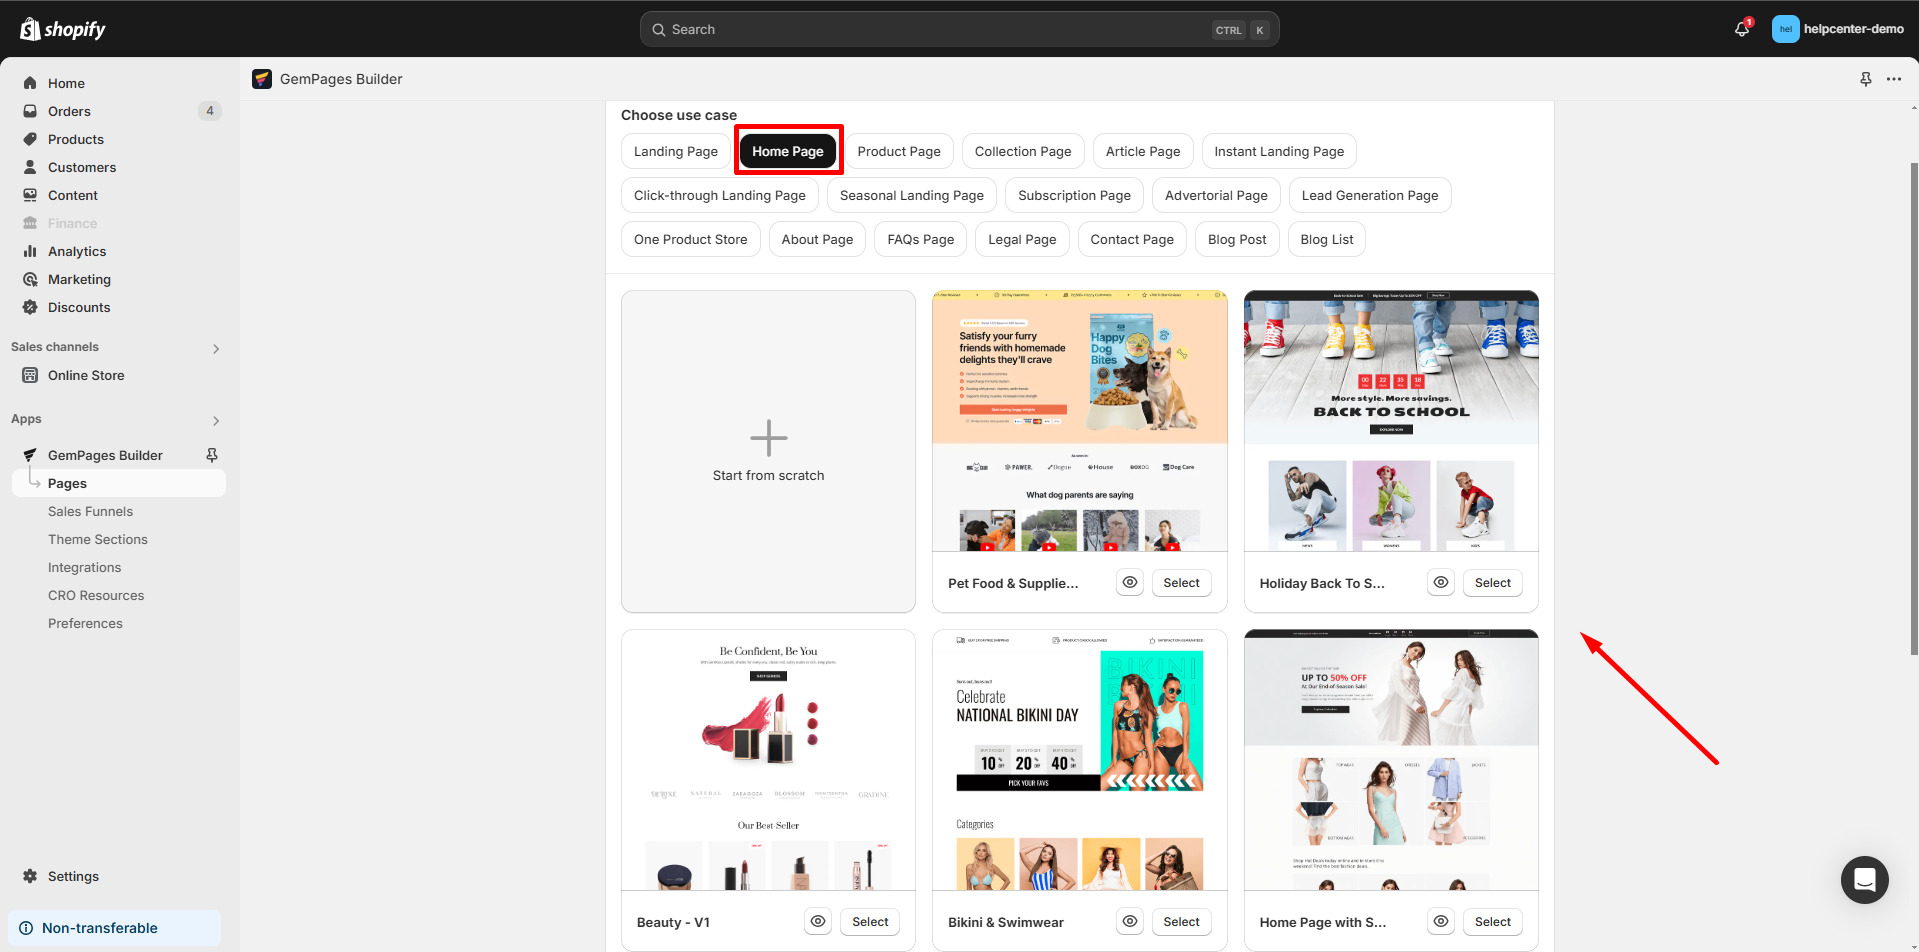
Task: Open the chat support bubble
Action: [x=1864, y=880]
